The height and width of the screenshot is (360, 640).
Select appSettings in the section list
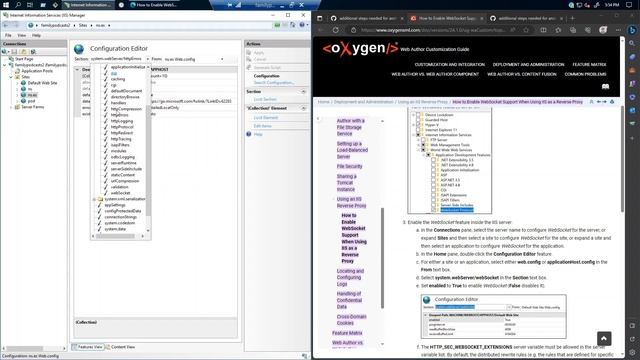[115, 205]
